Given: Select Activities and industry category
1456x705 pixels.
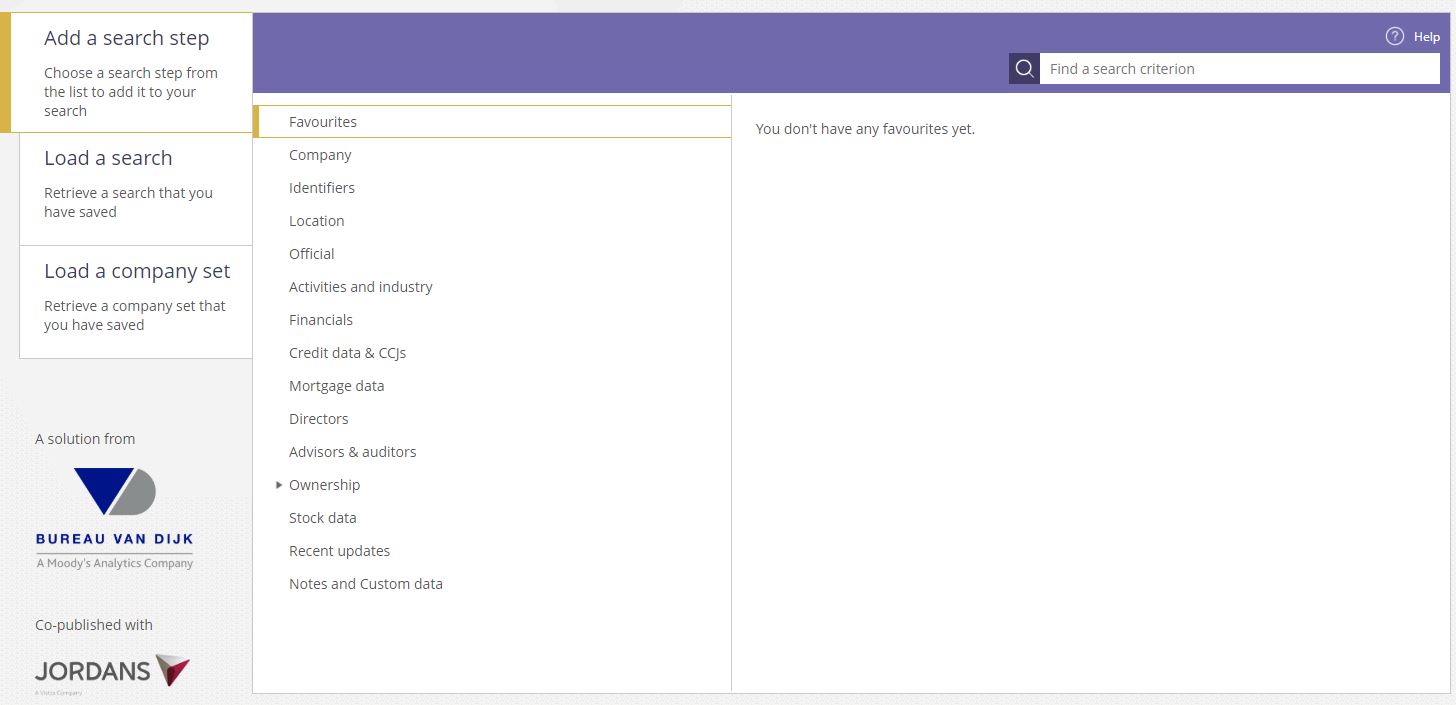Looking at the screenshot, I should click(360, 287).
